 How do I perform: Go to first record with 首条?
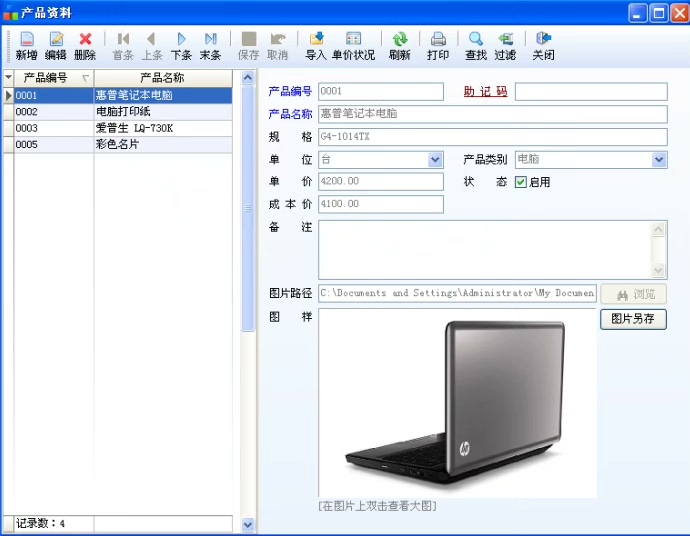click(x=123, y=45)
